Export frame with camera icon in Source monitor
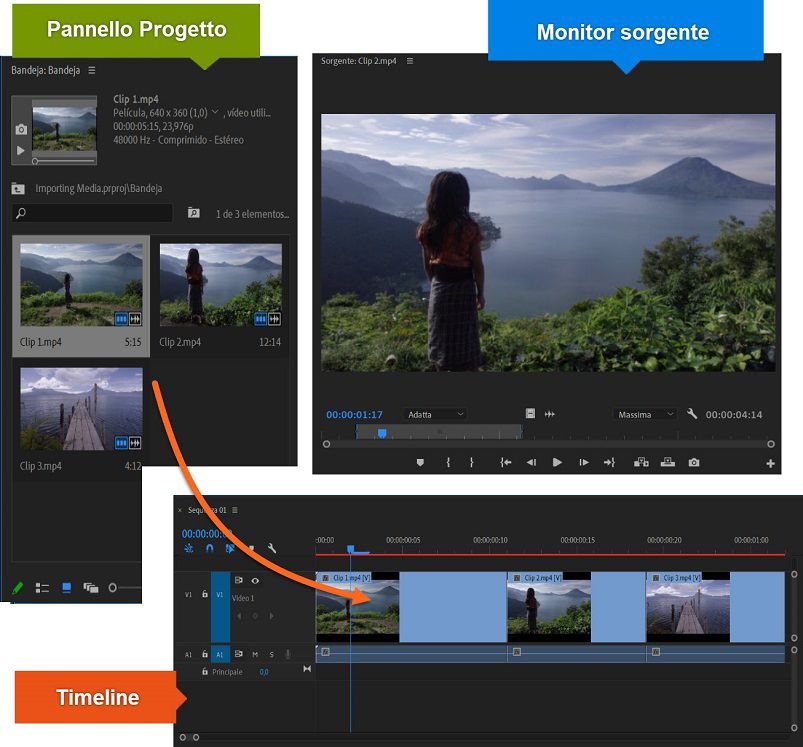 coord(694,462)
